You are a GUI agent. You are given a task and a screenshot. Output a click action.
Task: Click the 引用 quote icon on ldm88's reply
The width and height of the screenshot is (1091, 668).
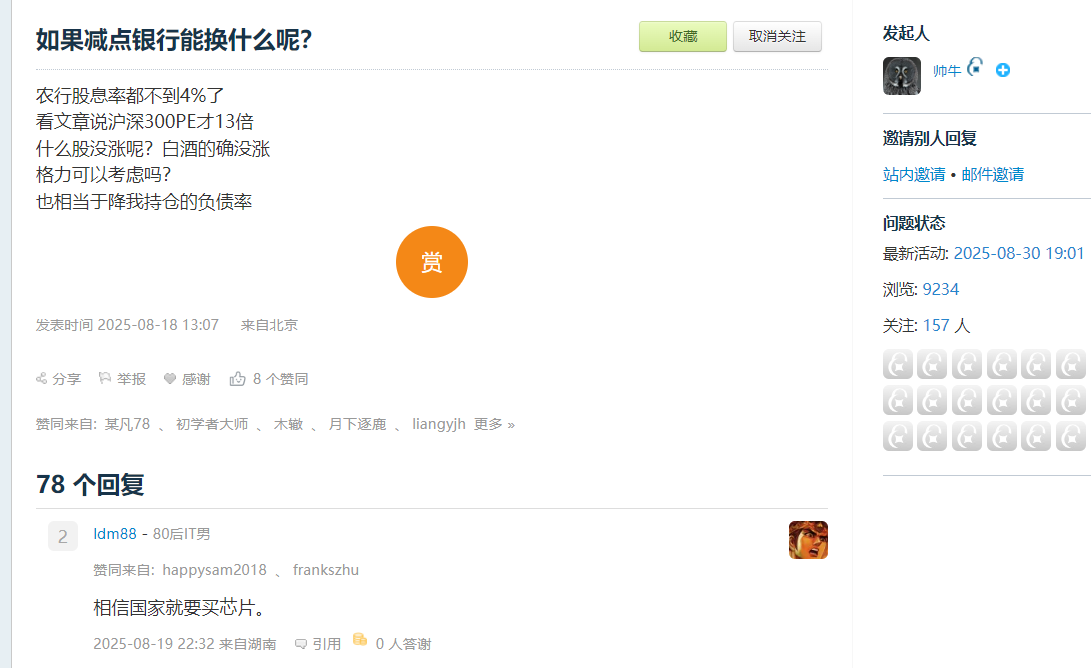click(x=301, y=644)
